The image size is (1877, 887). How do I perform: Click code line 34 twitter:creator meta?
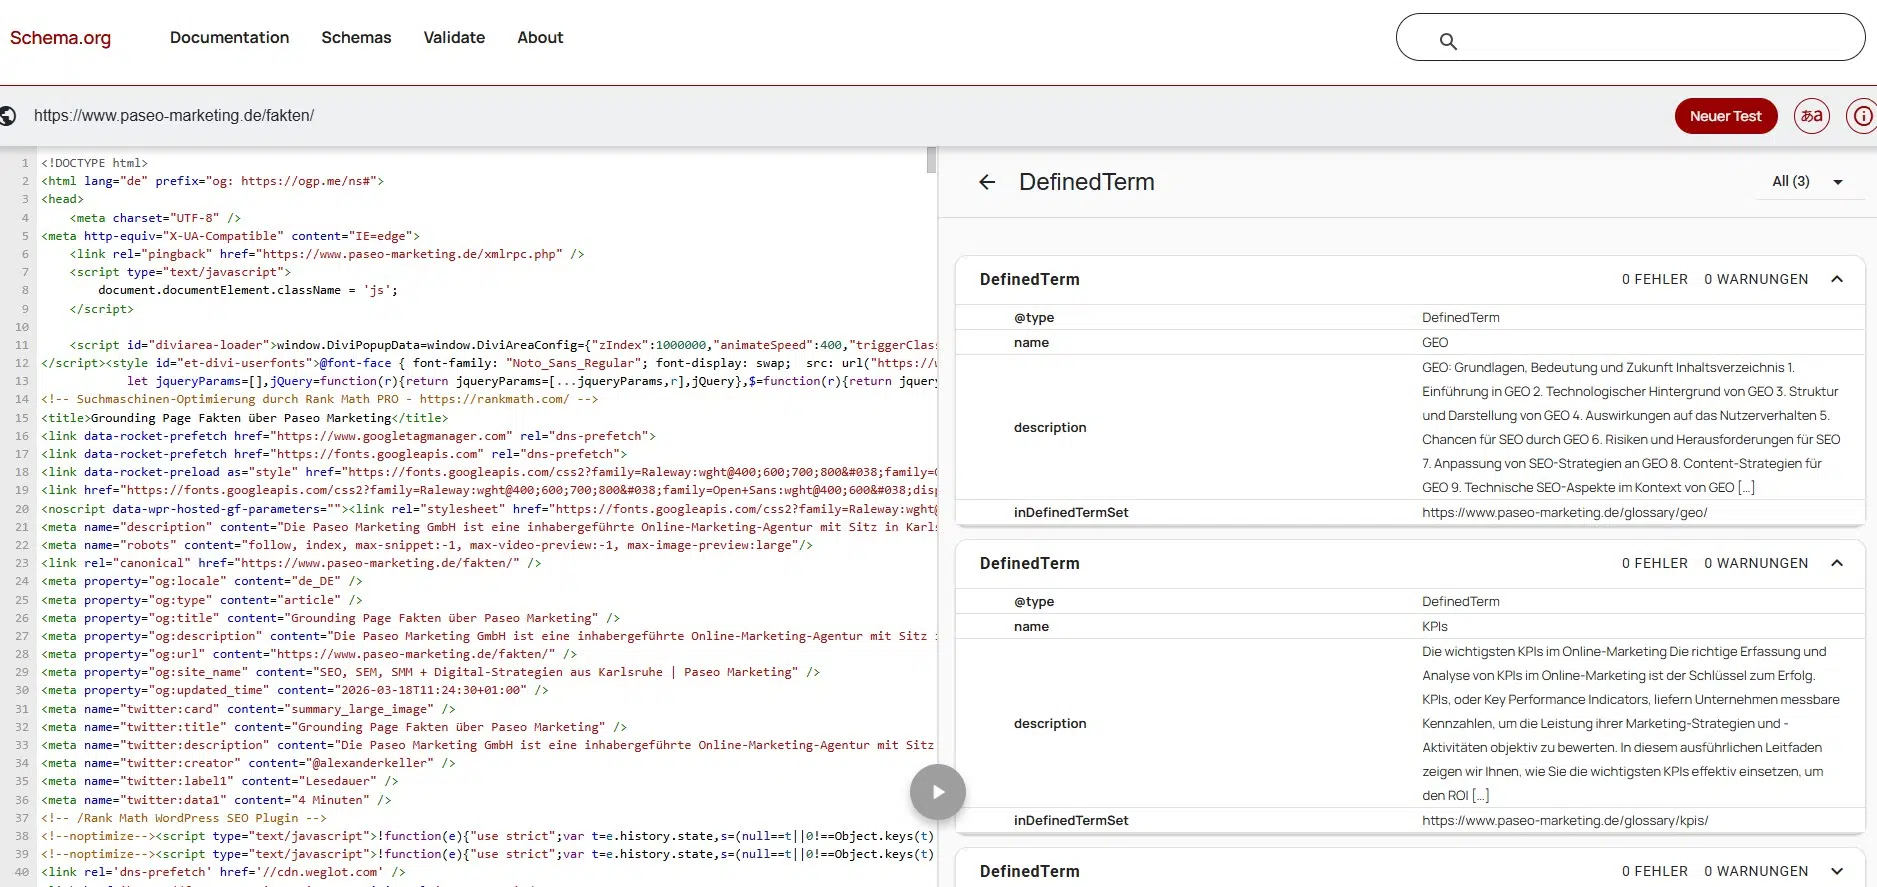pos(248,763)
